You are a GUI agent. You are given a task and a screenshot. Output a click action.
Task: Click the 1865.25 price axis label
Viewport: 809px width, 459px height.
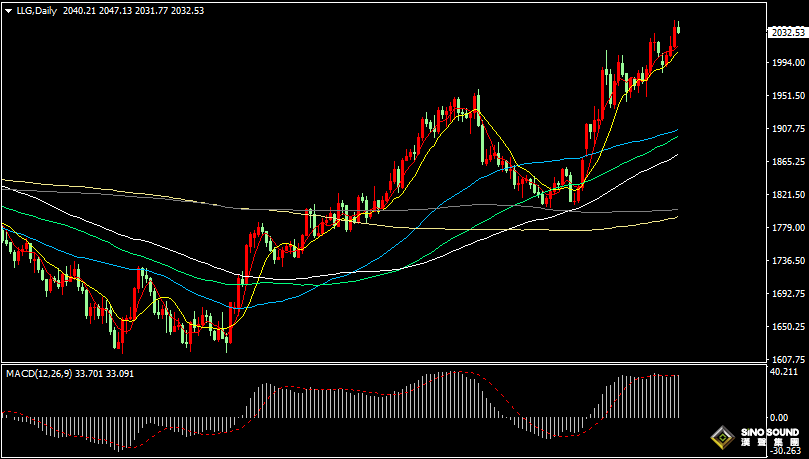coord(788,162)
